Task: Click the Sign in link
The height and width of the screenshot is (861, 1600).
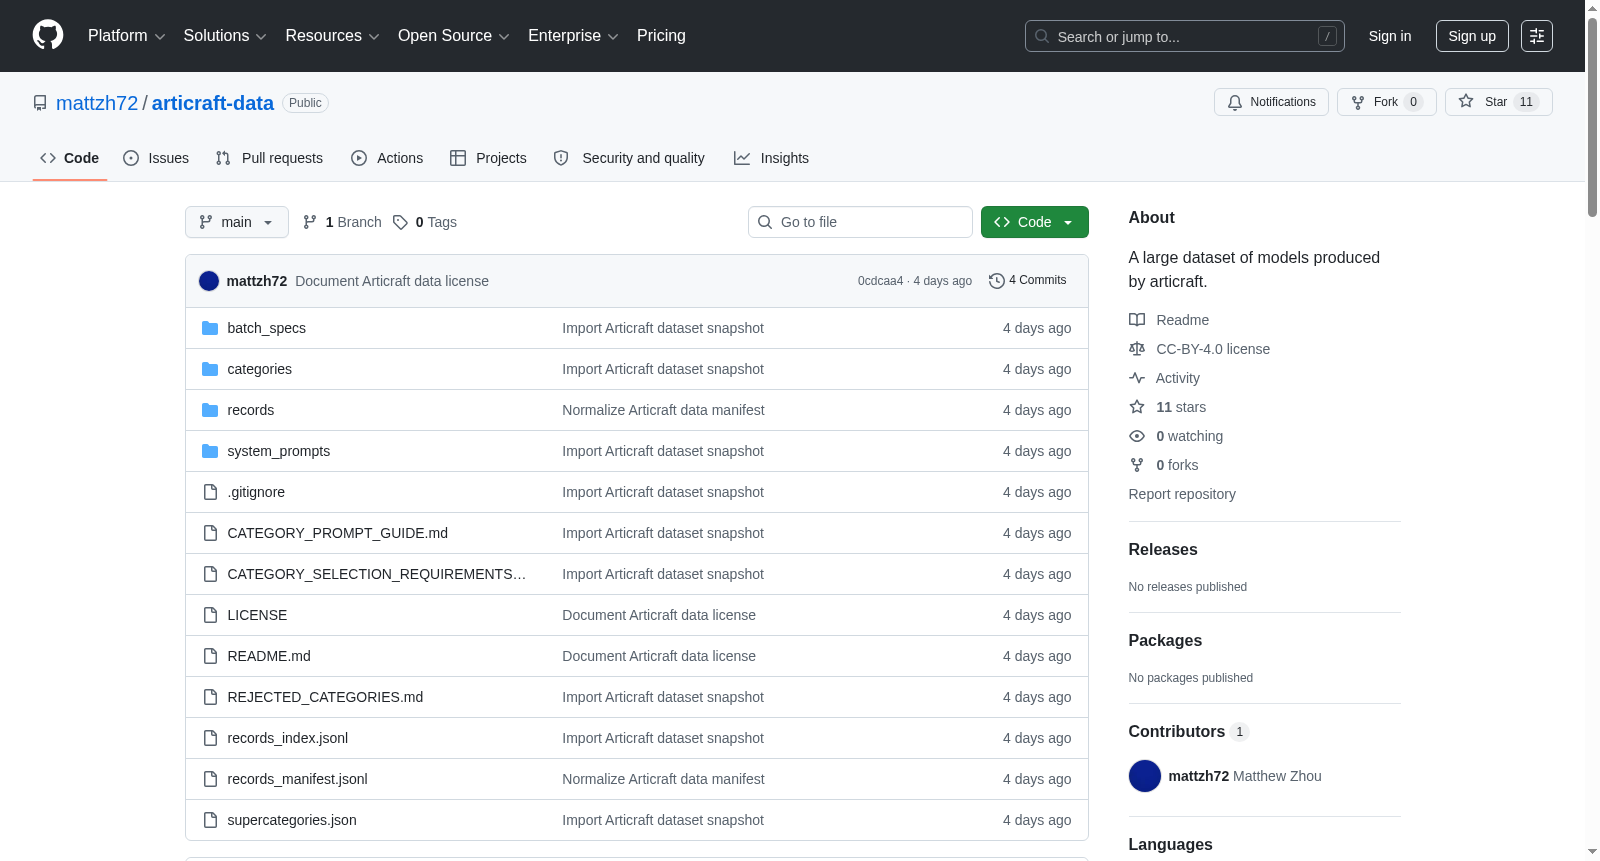Action: pos(1390,36)
